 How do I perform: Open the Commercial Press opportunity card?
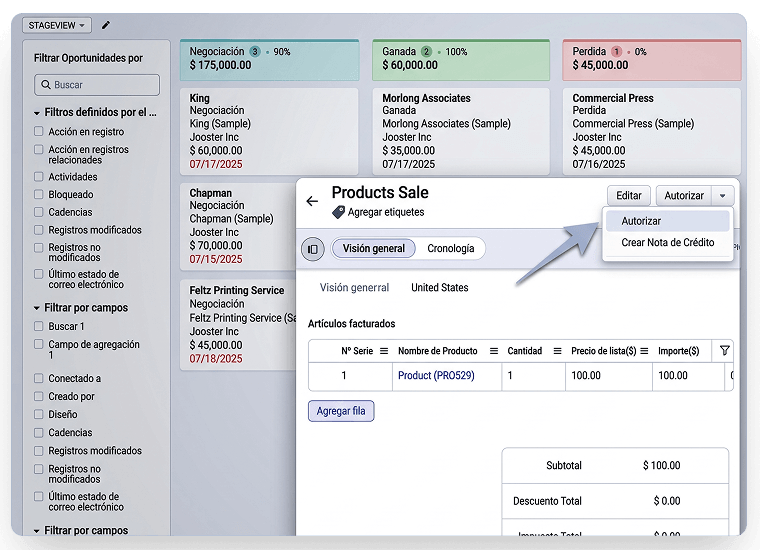pyautogui.click(x=651, y=131)
